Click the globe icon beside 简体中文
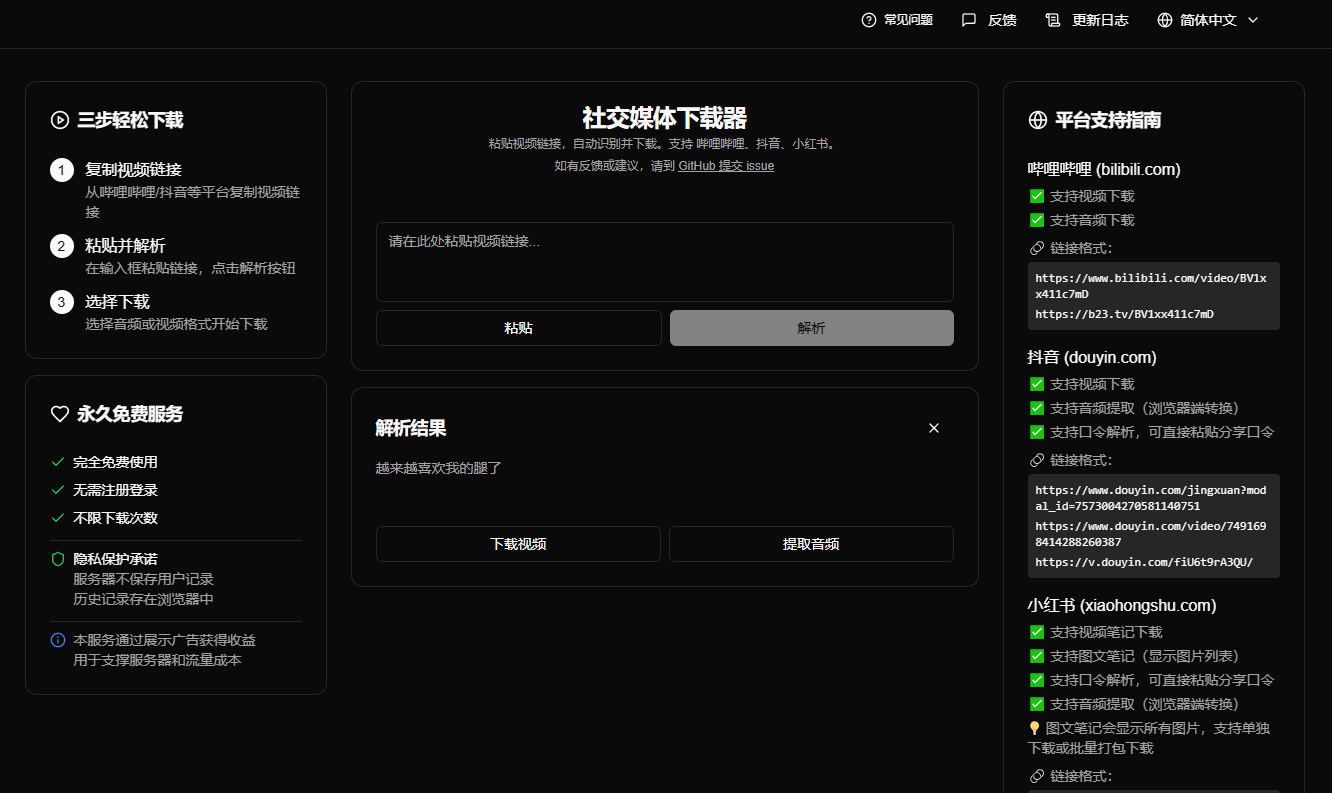The image size is (1332, 793). pyautogui.click(x=1164, y=20)
